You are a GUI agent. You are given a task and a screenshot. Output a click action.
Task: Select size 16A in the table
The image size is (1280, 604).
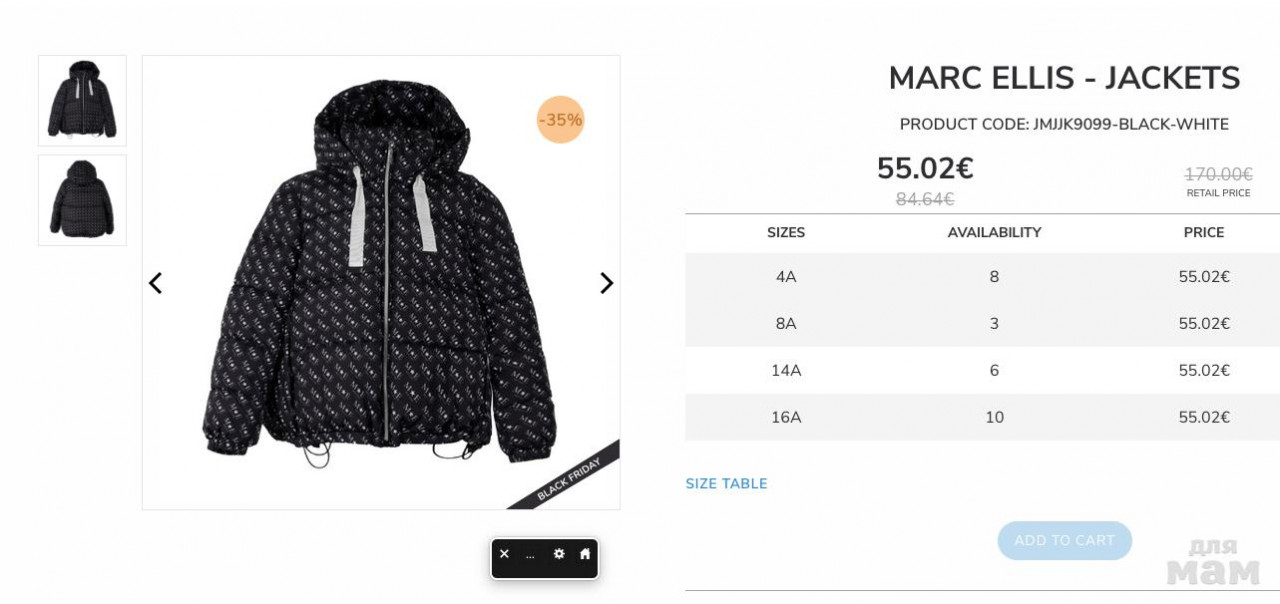coord(786,417)
